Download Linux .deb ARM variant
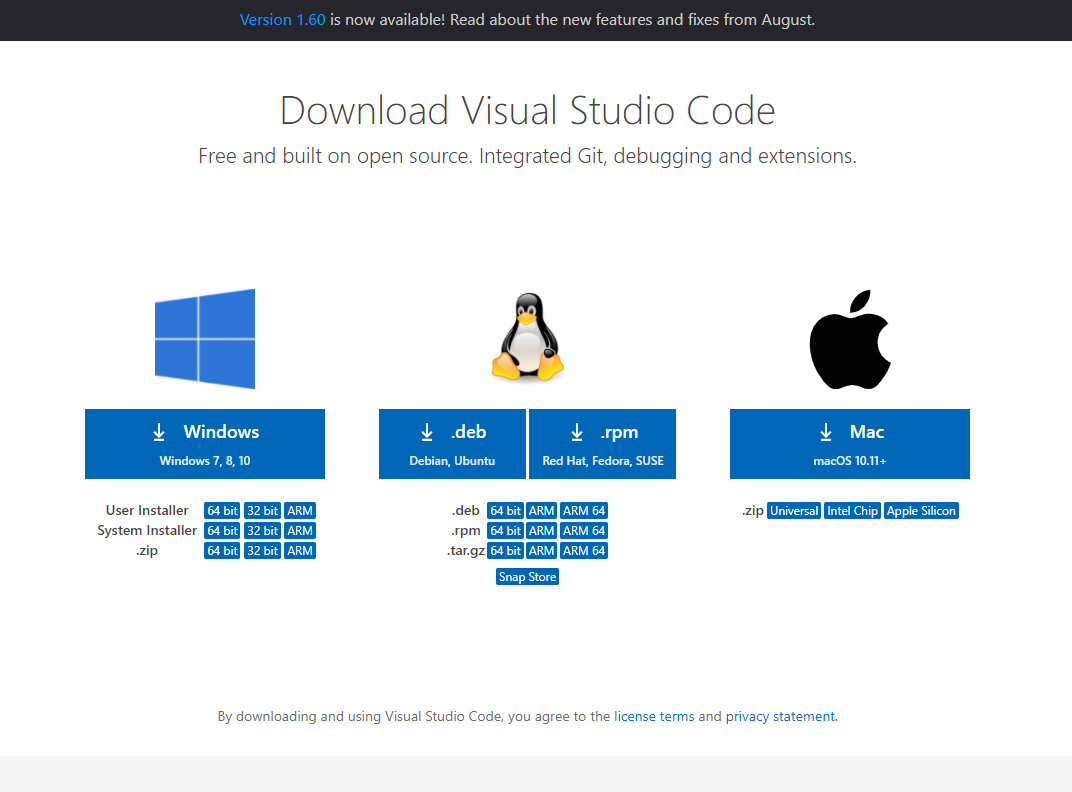This screenshot has width=1072, height=792. 541,511
